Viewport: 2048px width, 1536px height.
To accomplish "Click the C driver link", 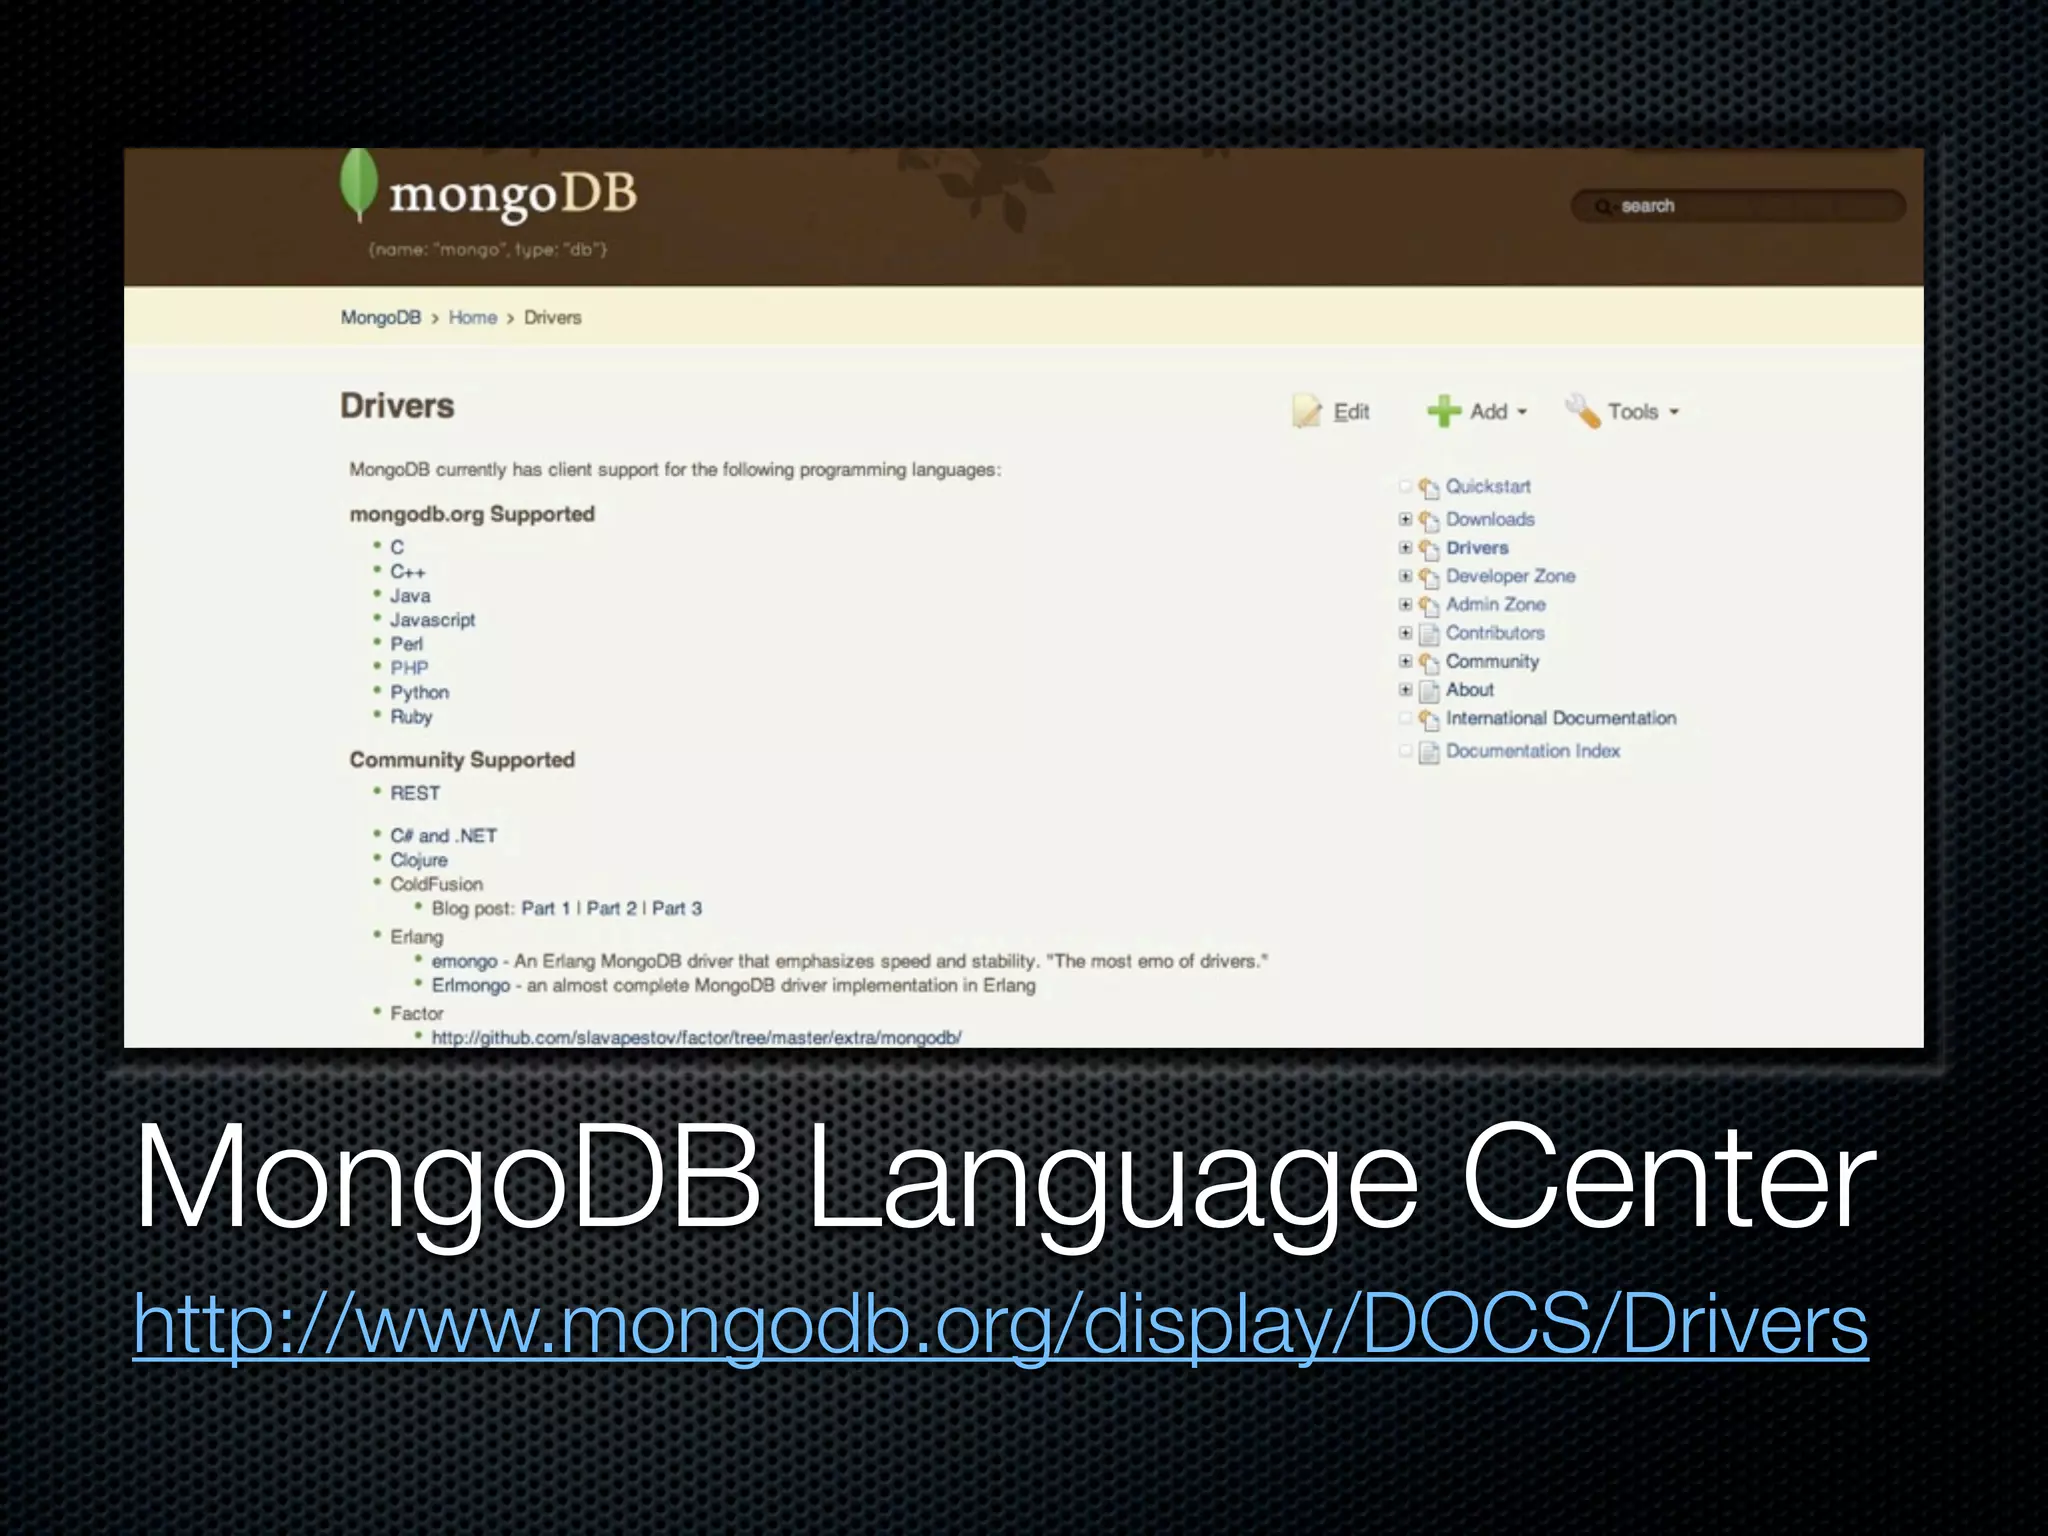I will click(397, 547).
